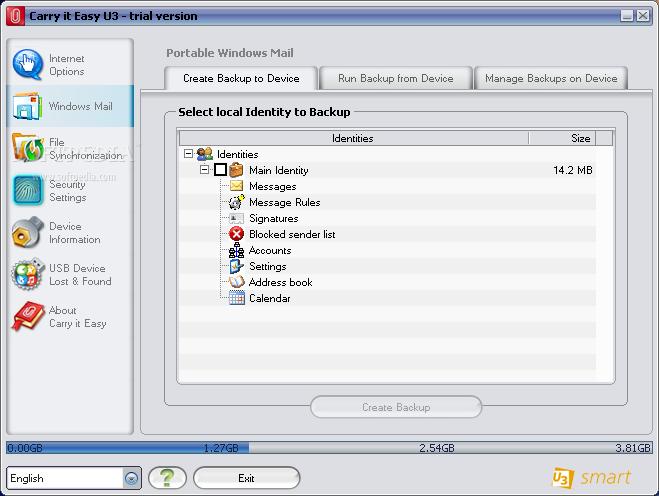The height and width of the screenshot is (496, 659).
Task: Click the 14.2 MB size value
Action: (573, 170)
